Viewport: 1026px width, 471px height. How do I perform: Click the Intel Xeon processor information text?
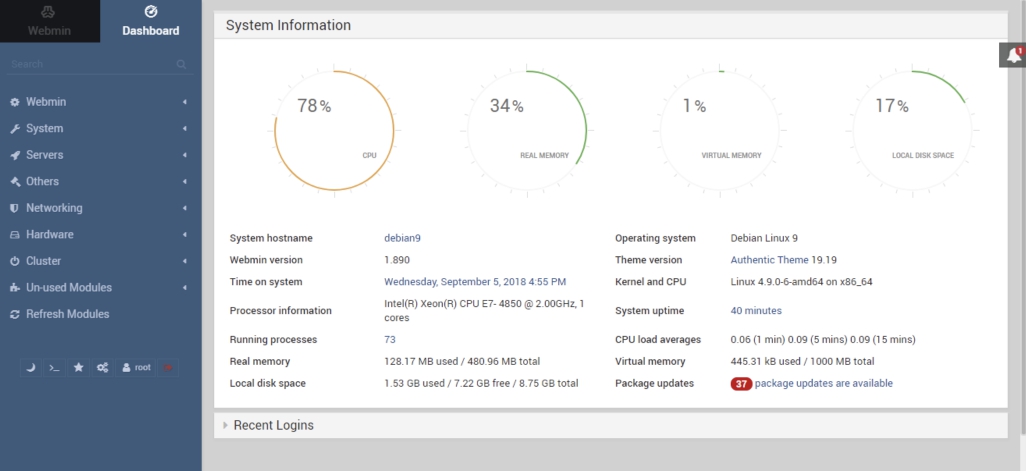pos(484,311)
